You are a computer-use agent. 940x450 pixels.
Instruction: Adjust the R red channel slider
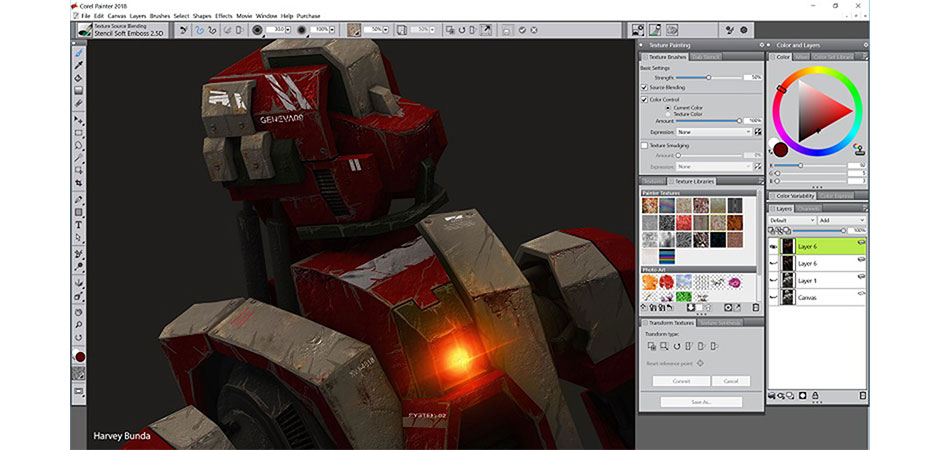(811, 165)
